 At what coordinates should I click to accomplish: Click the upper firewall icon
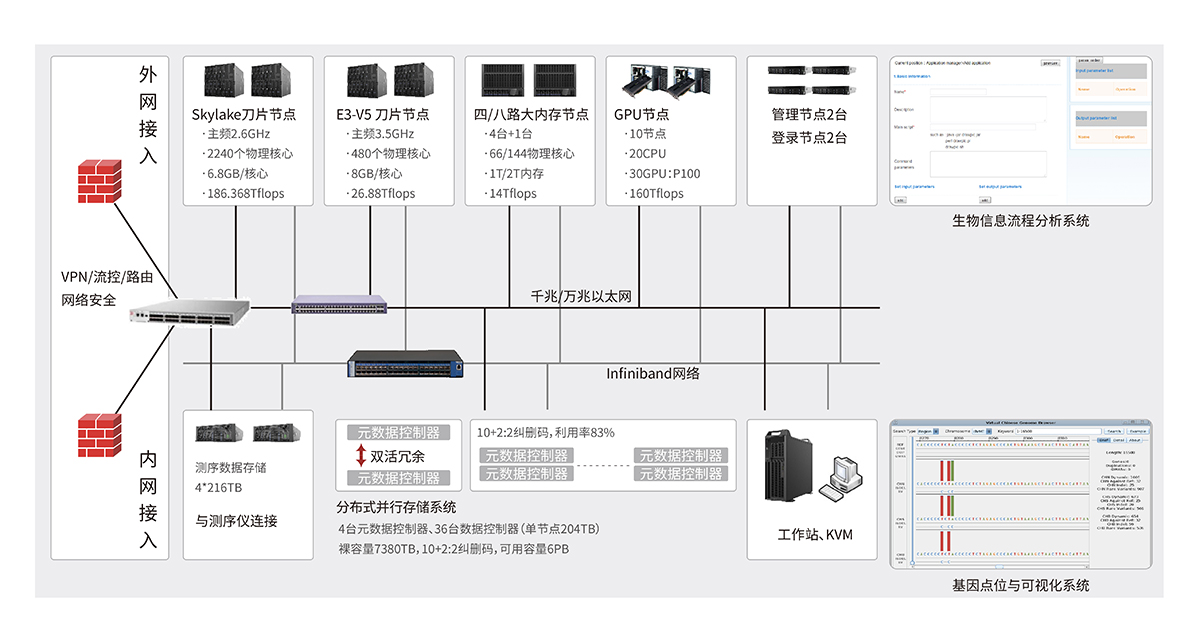100,182
